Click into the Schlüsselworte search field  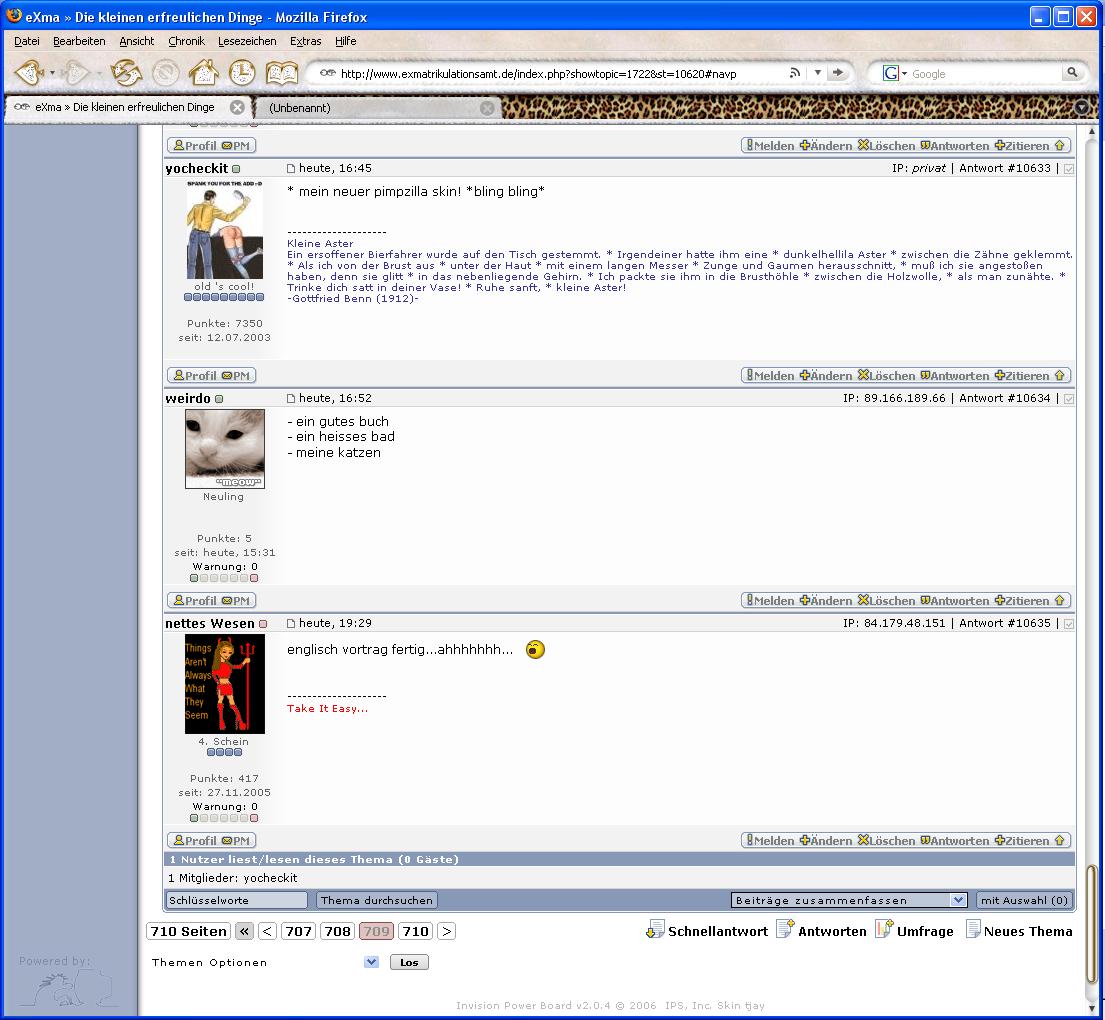236,900
